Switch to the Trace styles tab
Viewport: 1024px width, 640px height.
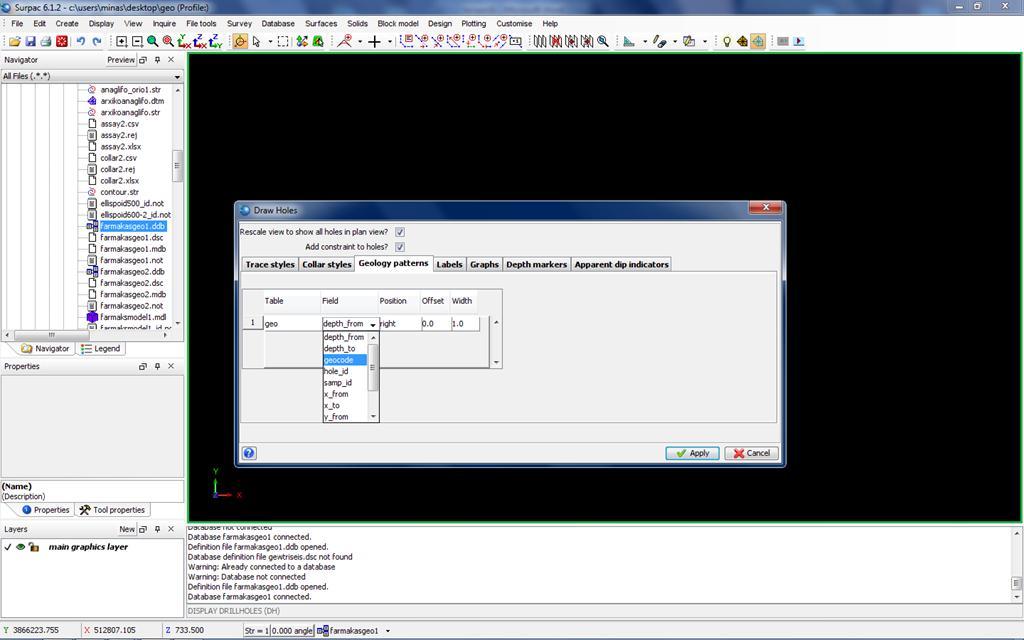click(x=270, y=264)
